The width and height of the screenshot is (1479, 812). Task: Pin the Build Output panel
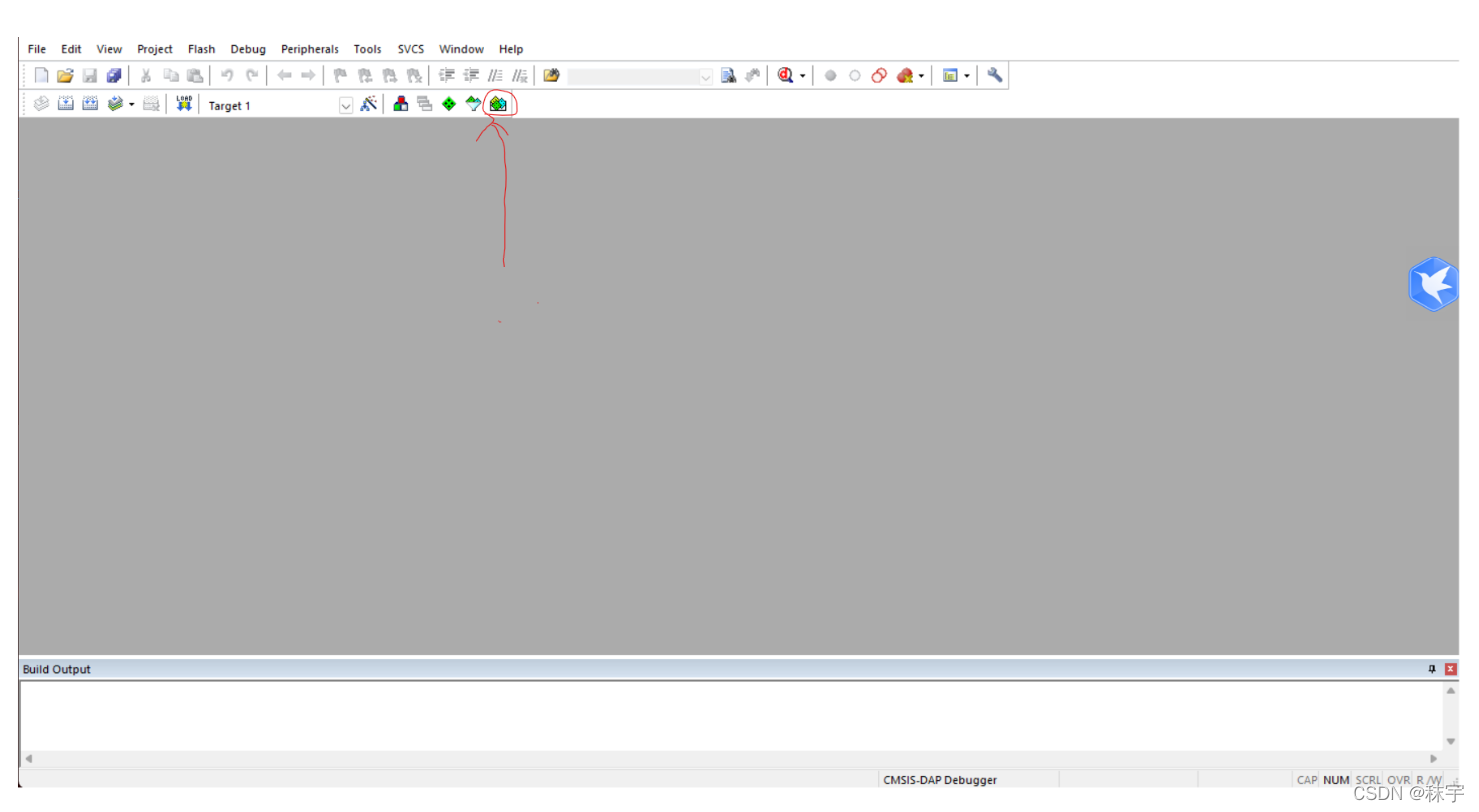(x=1432, y=669)
